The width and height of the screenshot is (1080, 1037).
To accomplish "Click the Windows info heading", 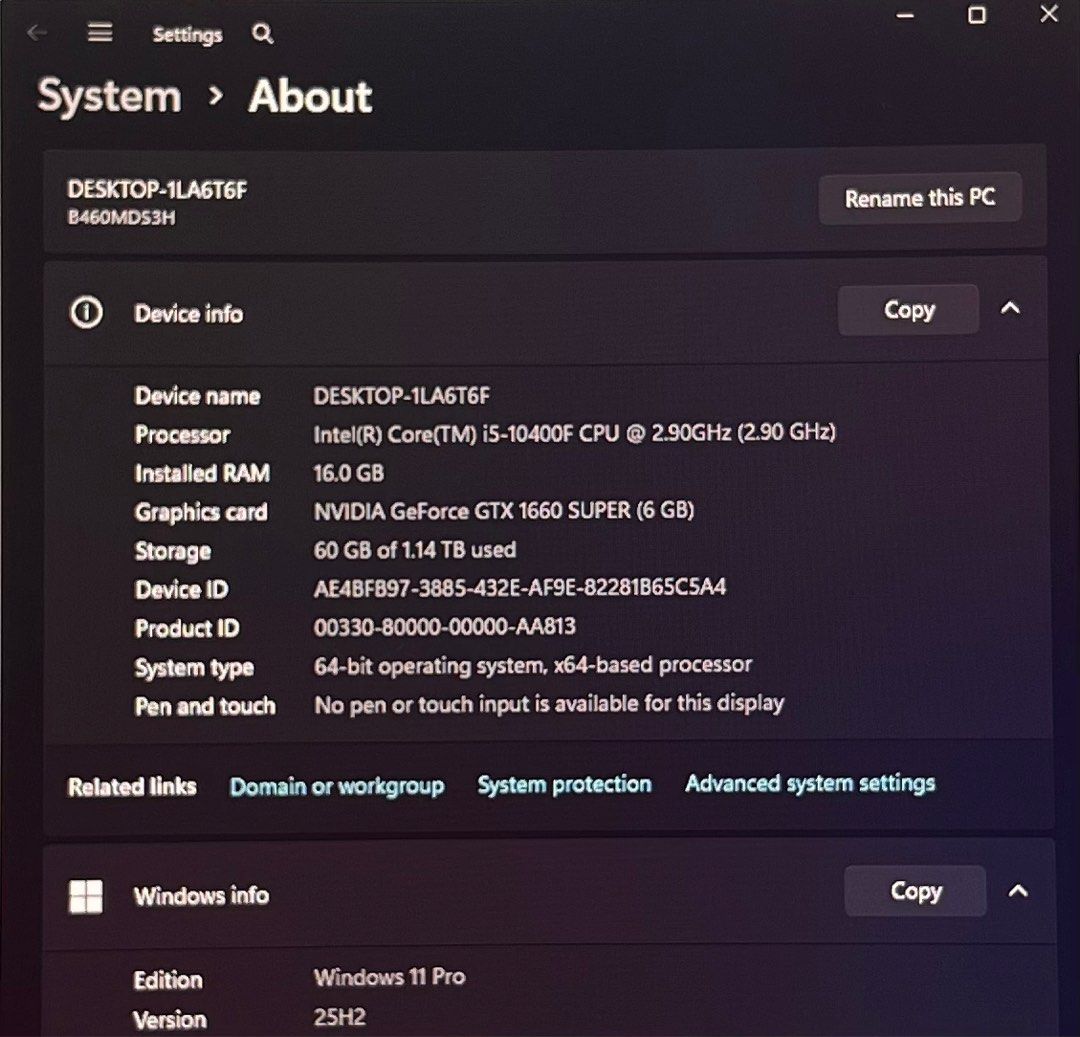I will [201, 896].
